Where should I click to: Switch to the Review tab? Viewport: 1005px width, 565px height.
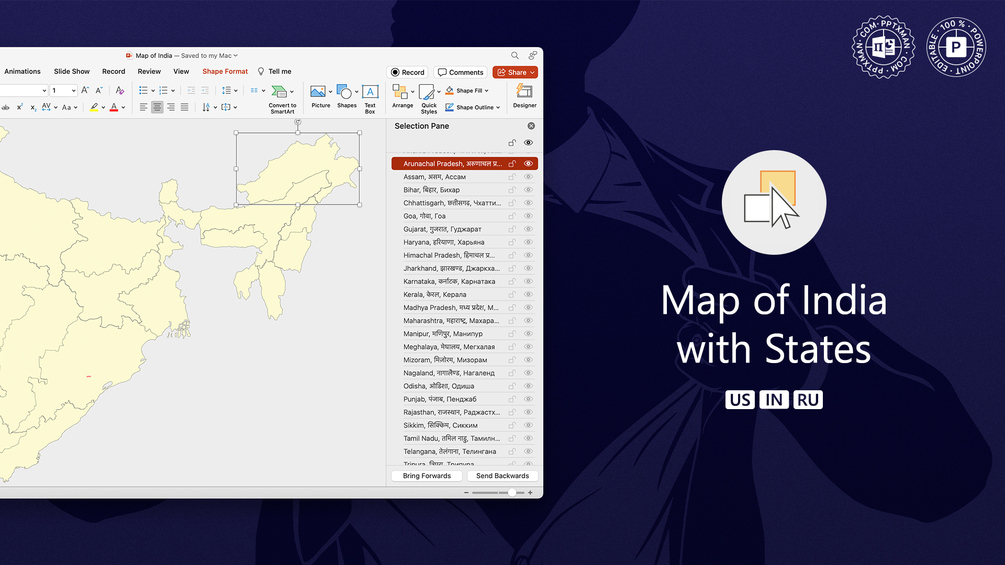149,72
